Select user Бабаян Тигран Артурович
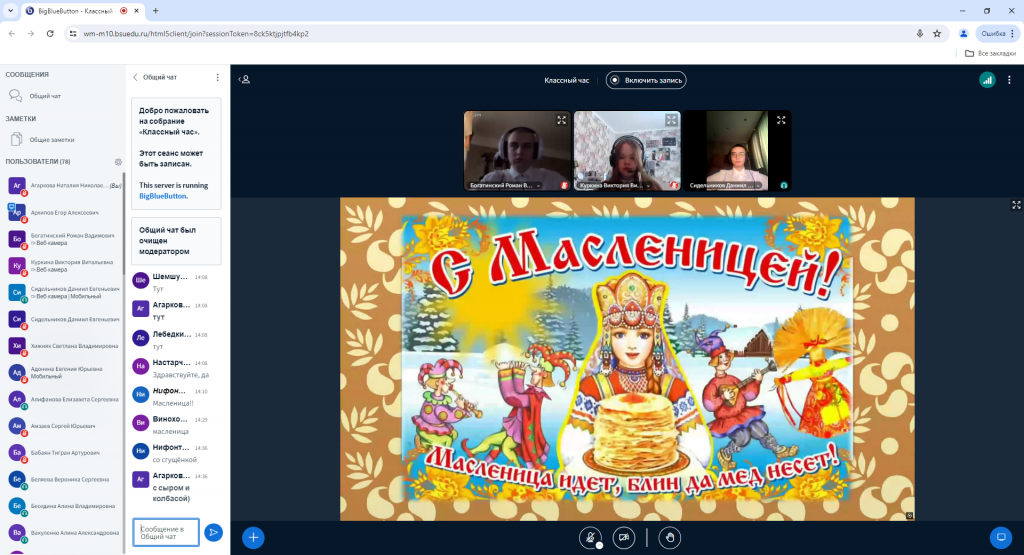This screenshot has height=555, width=1024. pyautogui.click(x=64, y=452)
